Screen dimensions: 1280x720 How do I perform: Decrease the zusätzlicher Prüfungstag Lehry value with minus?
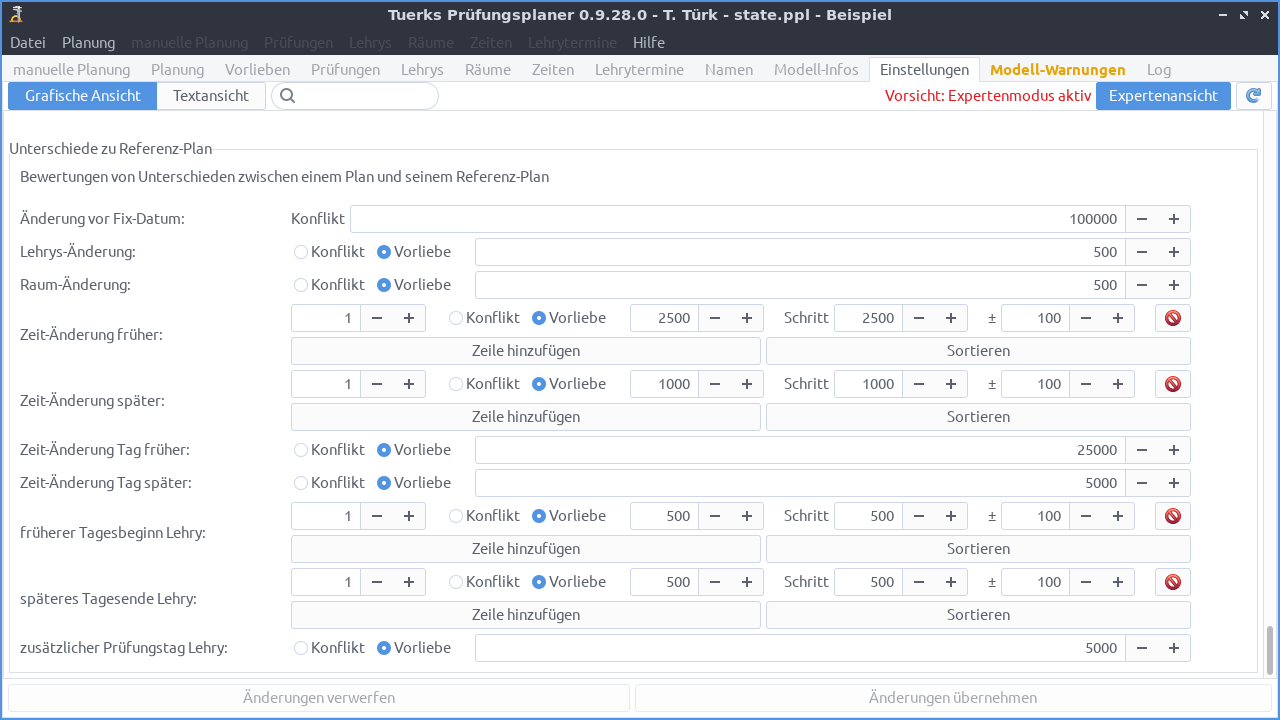(1142, 648)
